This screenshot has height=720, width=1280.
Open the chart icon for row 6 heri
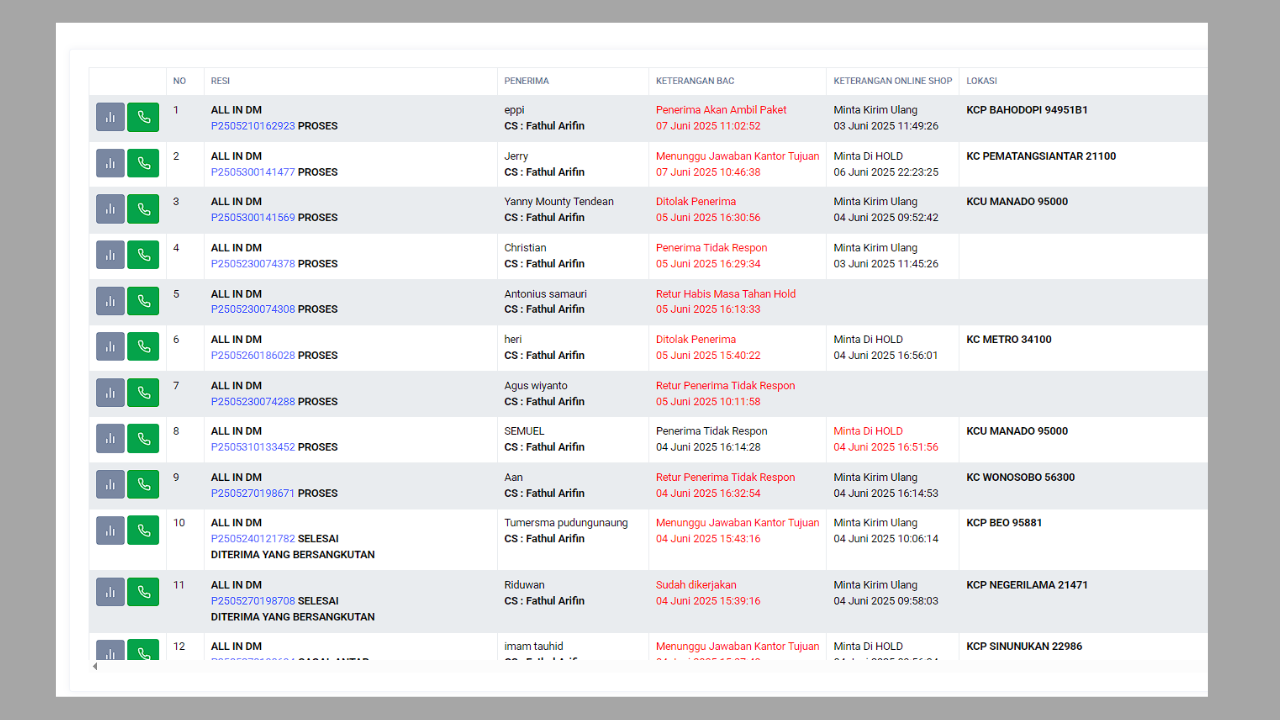110,347
